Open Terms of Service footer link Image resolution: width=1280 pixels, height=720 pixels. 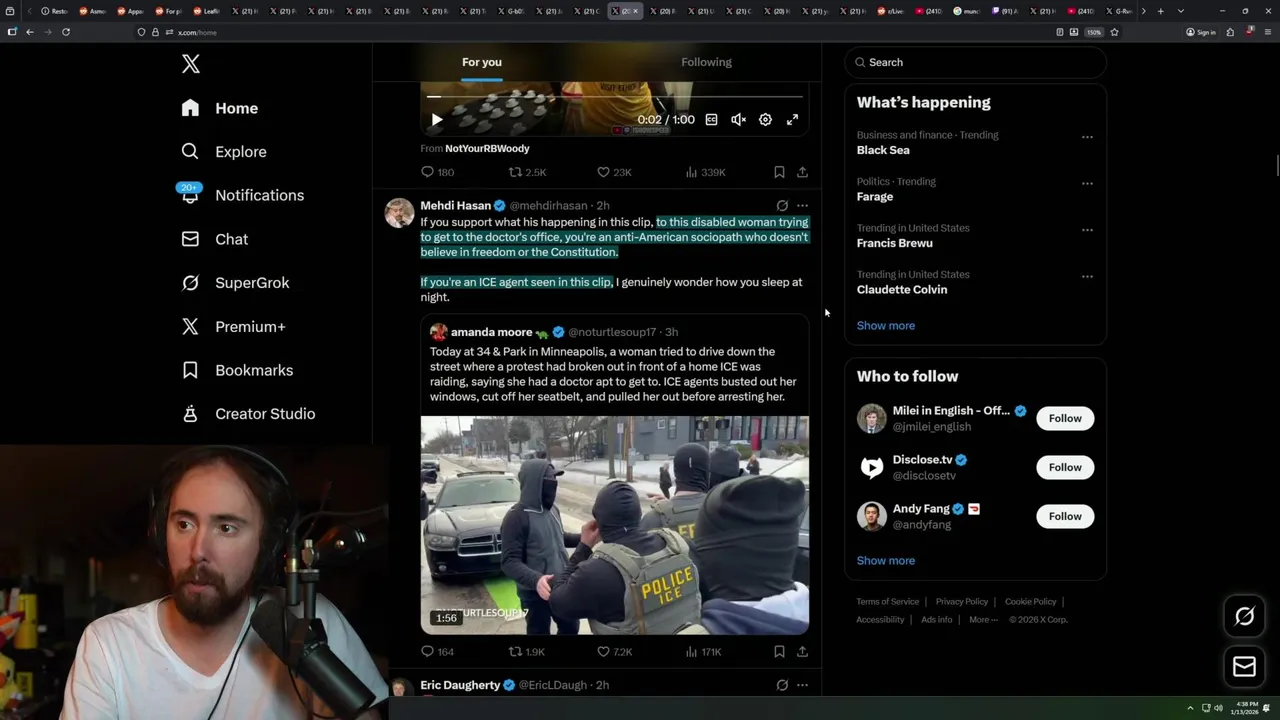point(887,602)
